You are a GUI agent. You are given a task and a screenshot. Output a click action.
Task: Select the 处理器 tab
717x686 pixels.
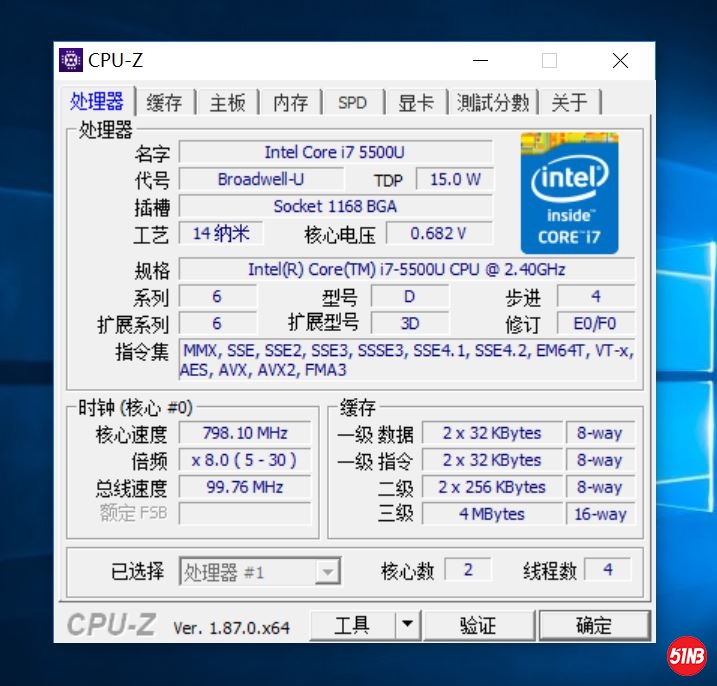point(97,101)
